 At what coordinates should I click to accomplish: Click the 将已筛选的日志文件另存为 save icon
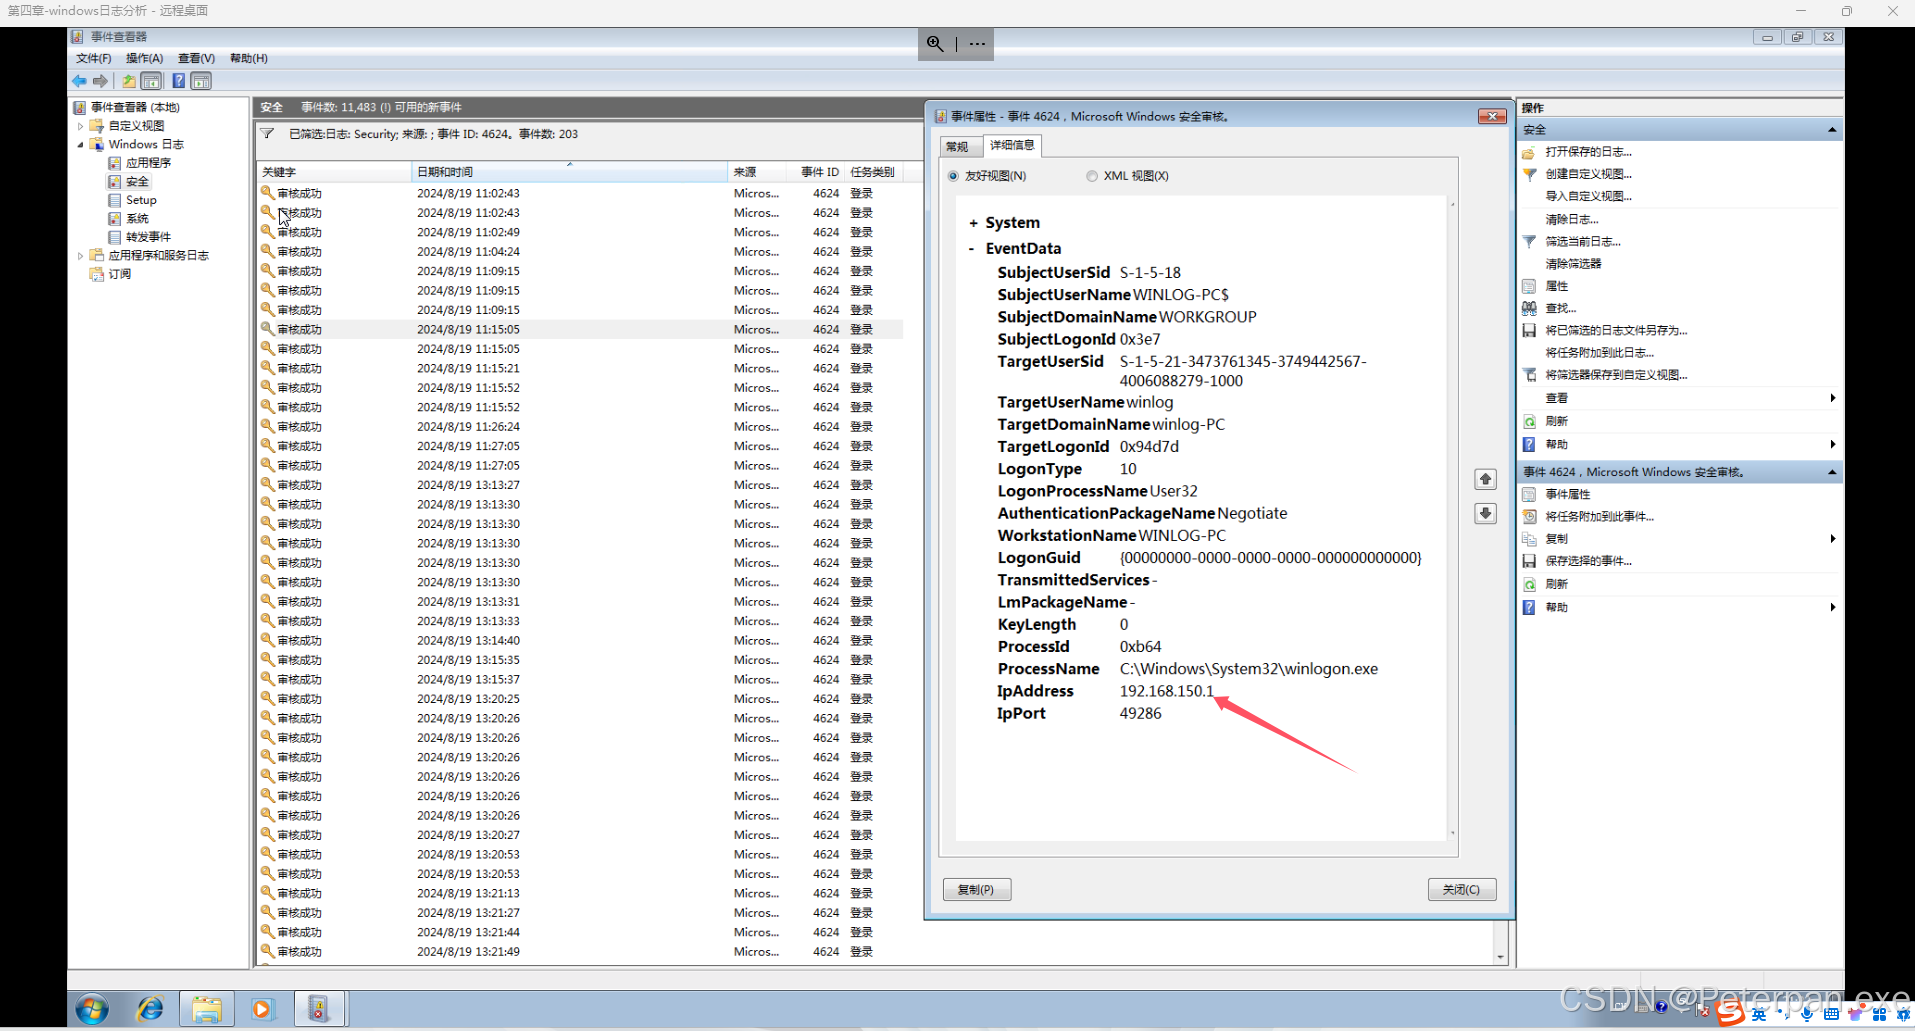pos(1529,330)
